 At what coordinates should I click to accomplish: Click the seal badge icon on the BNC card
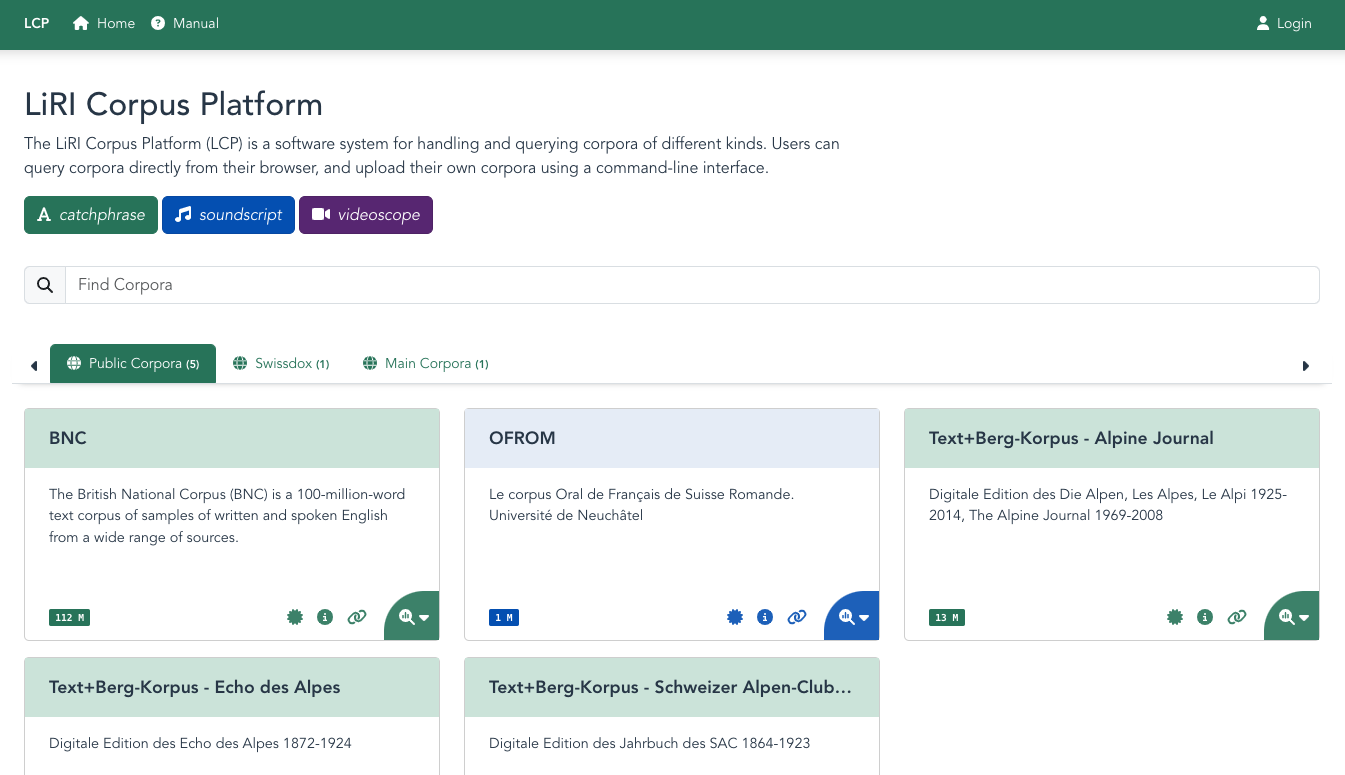(294, 617)
